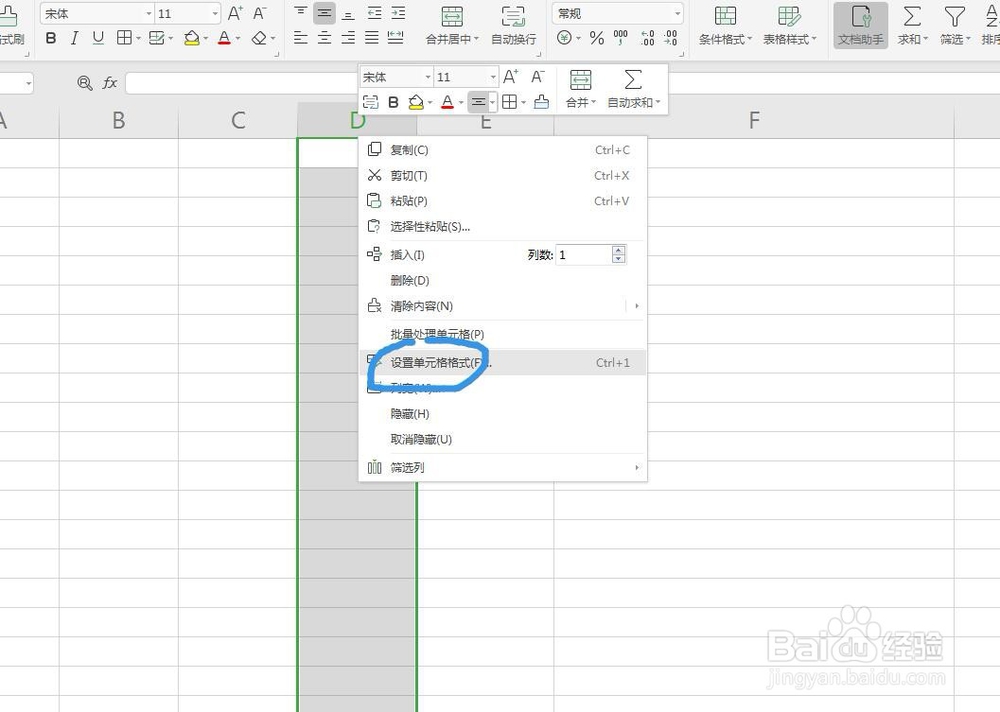Increase font size in mini toolbar

point(510,77)
